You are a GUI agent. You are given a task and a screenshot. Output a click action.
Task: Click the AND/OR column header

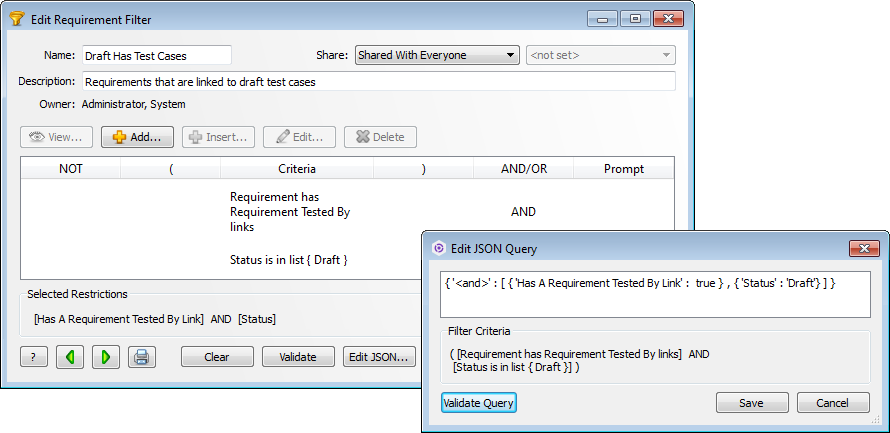tap(523, 169)
